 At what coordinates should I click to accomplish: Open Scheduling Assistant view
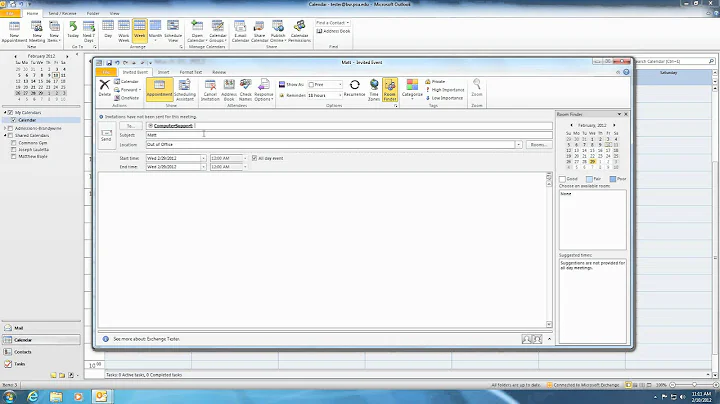pyautogui.click(x=185, y=89)
